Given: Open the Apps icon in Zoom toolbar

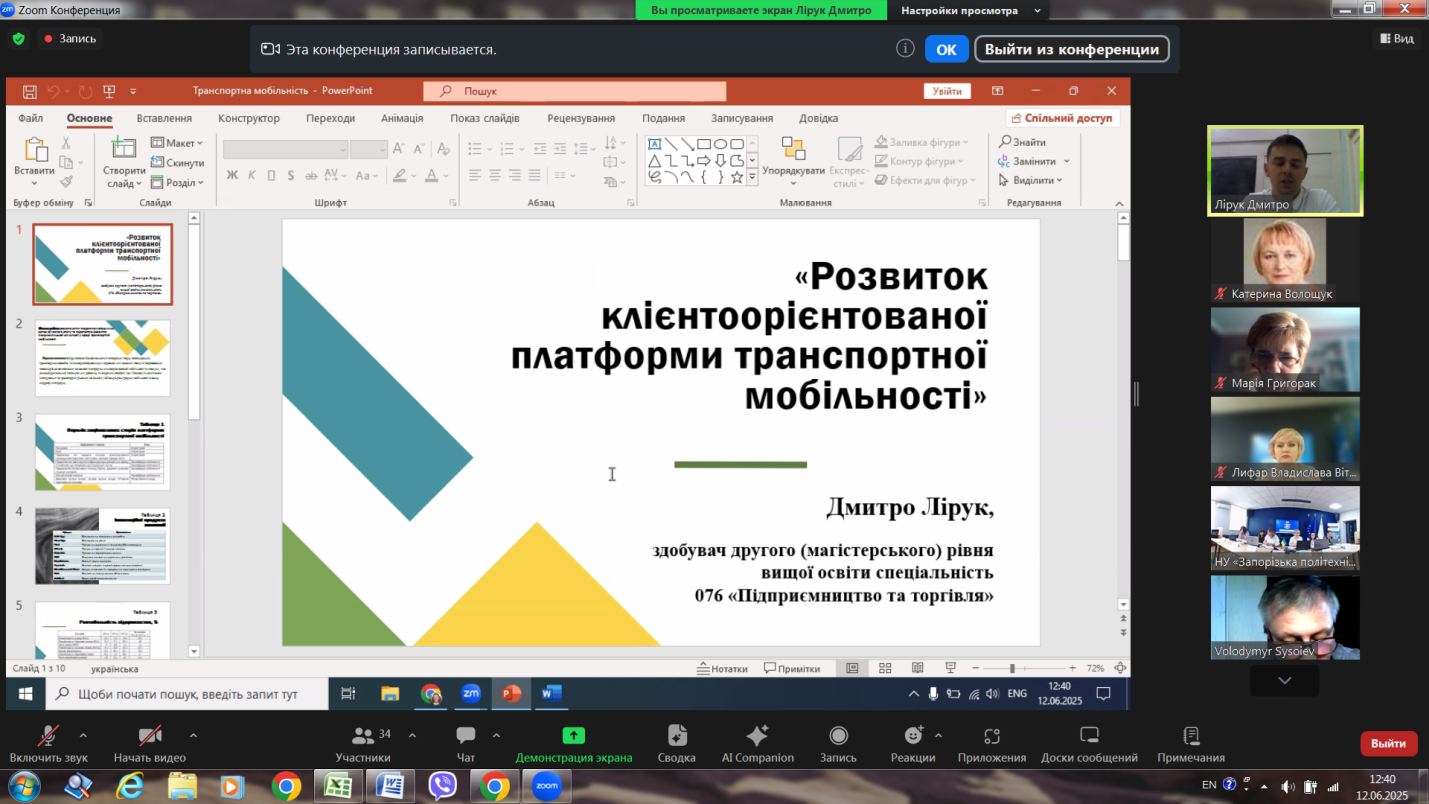Looking at the screenshot, I should coord(991,737).
